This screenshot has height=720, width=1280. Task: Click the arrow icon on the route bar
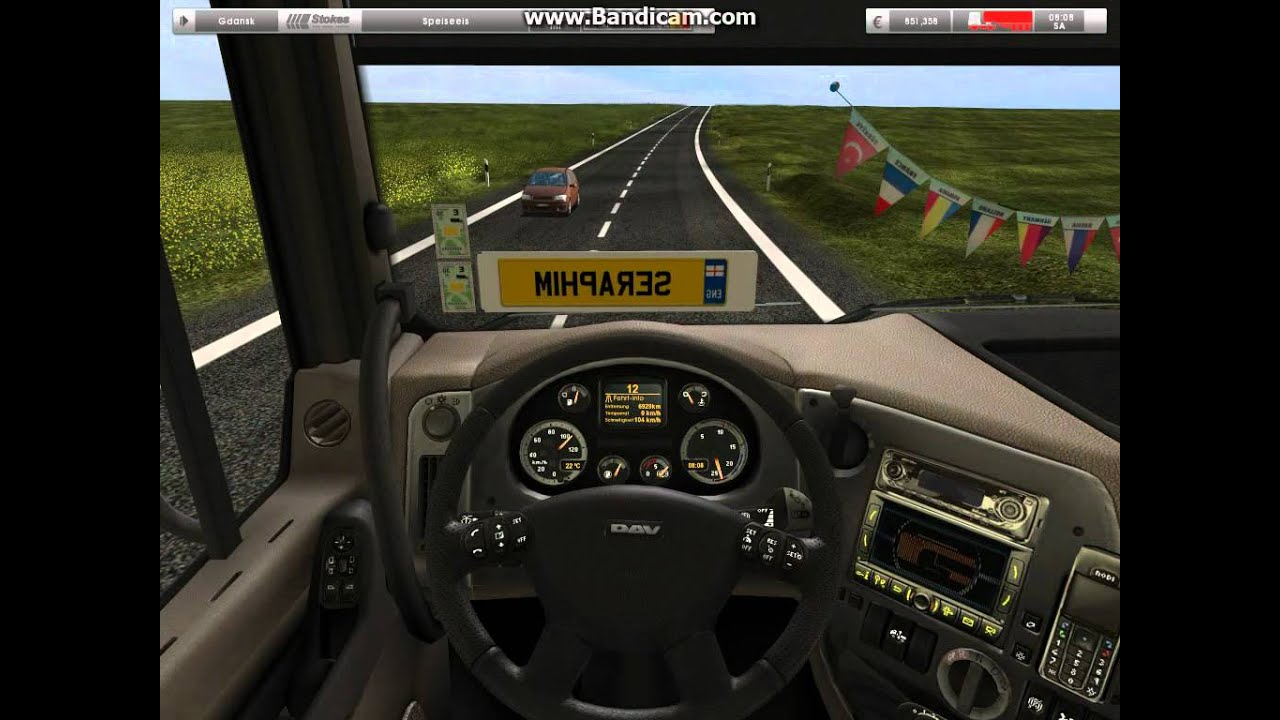pos(183,20)
